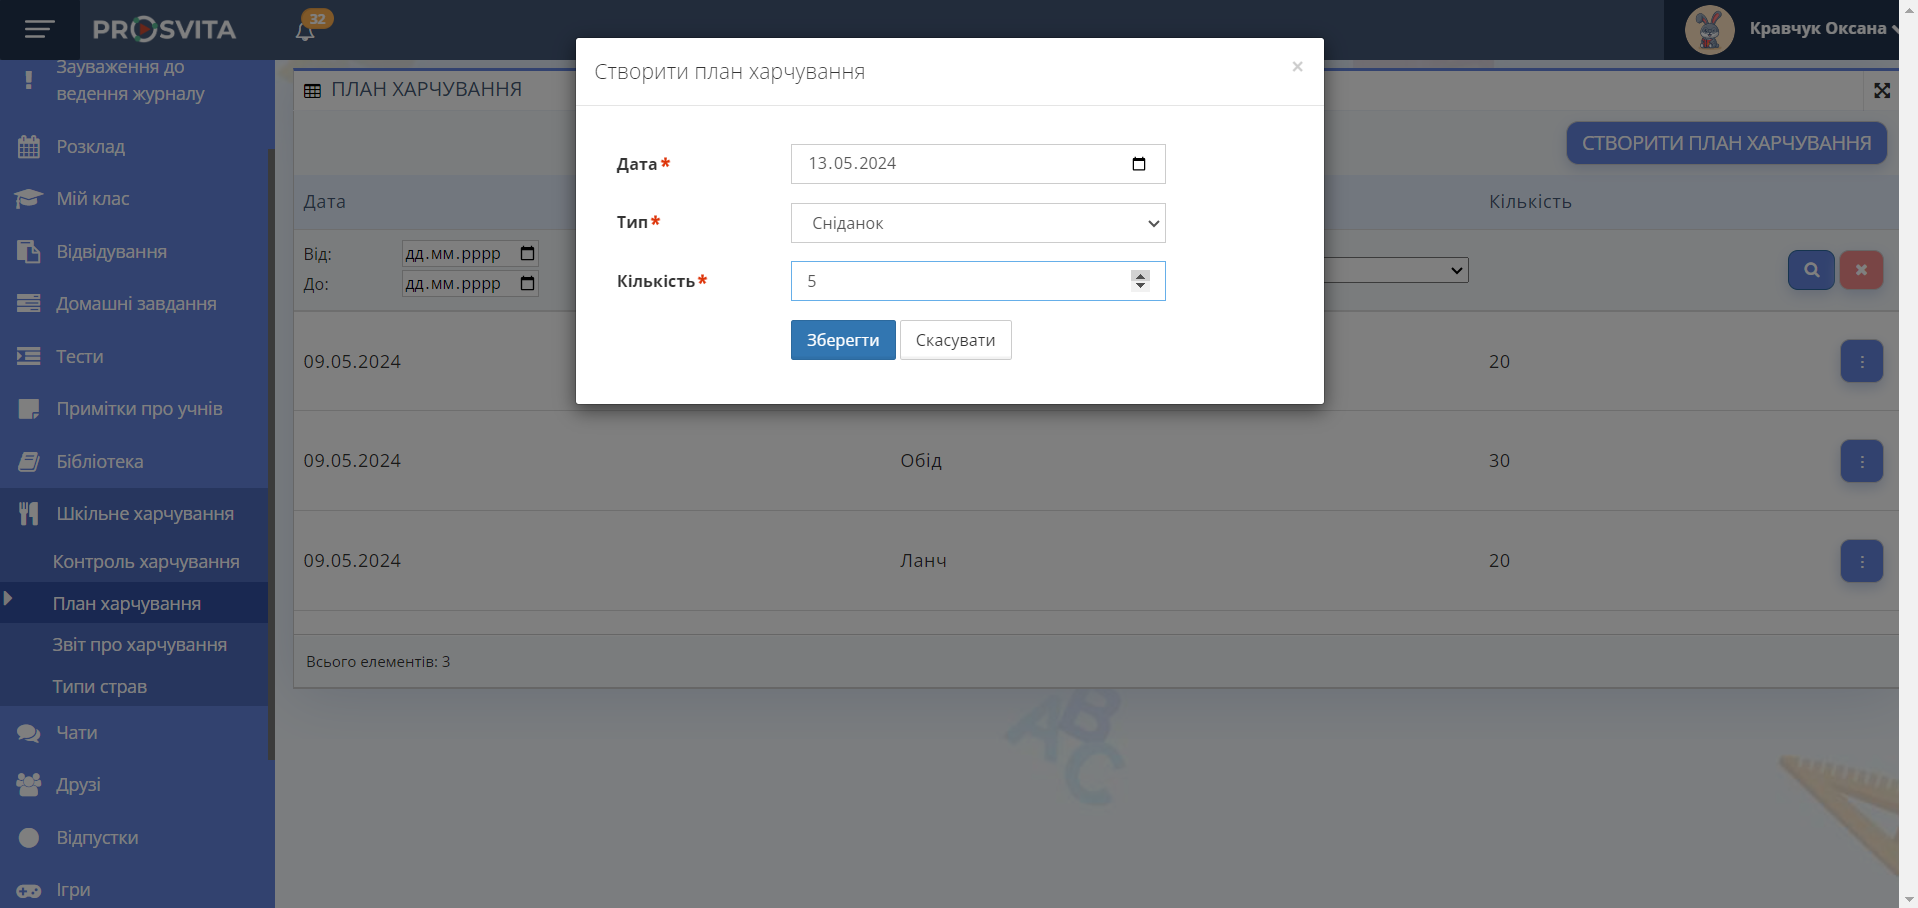Select Типи страв in sidebar
Image resolution: width=1918 pixels, height=908 pixels.
[x=99, y=687]
